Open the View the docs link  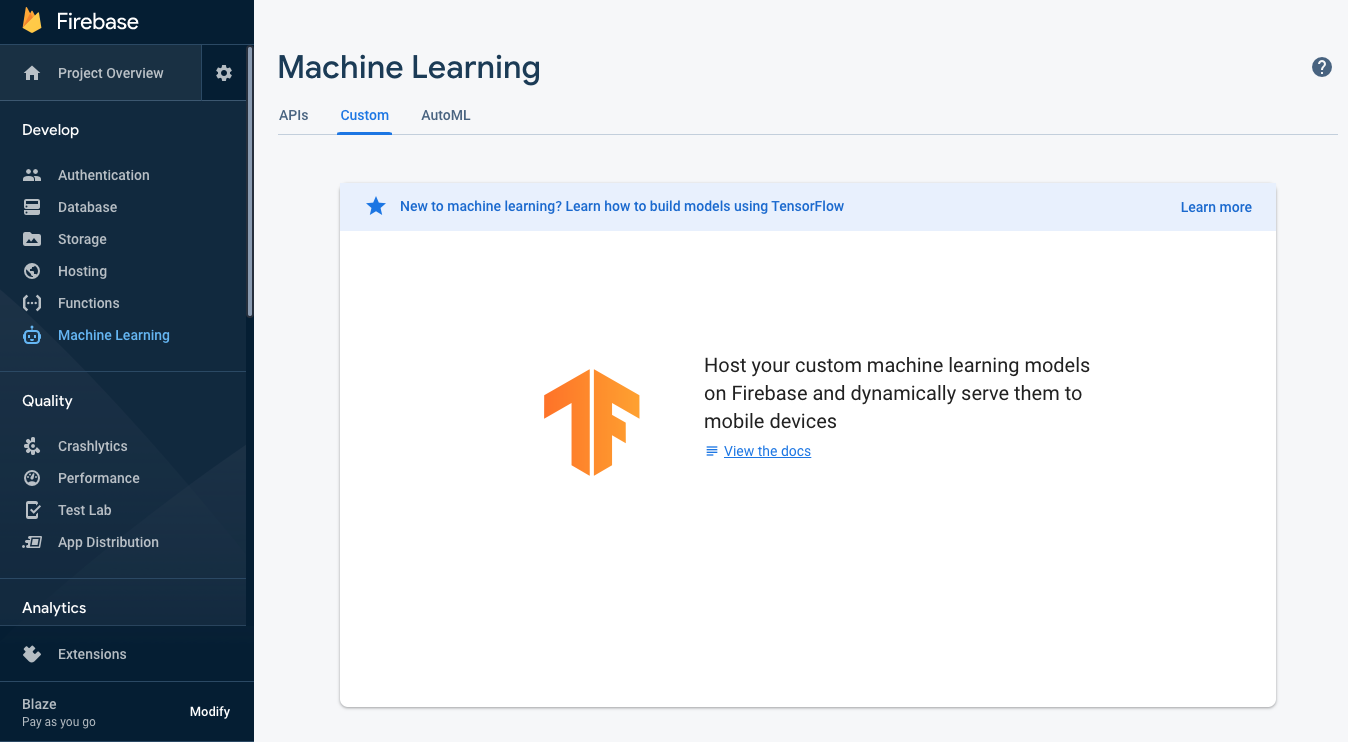click(x=767, y=451)
